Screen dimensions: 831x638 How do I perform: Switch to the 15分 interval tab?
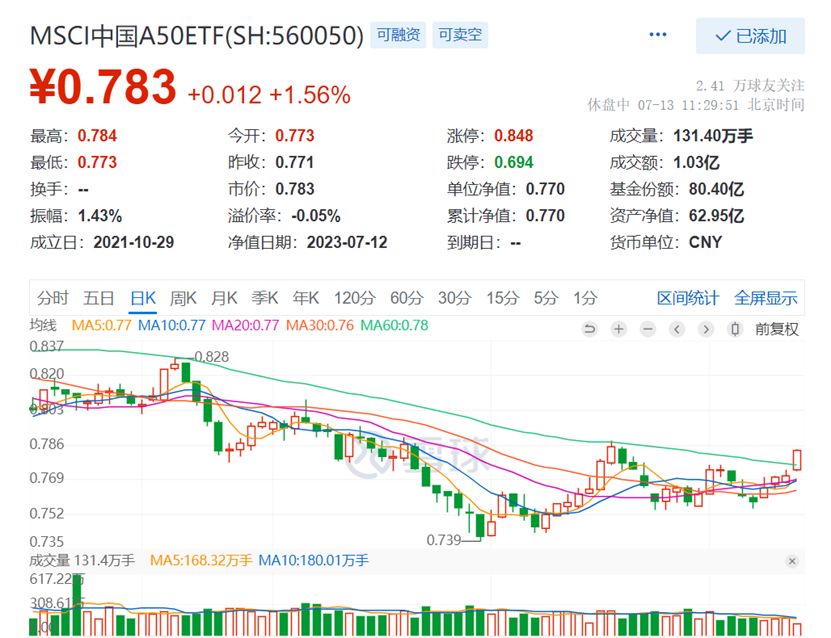coord(502,298)
